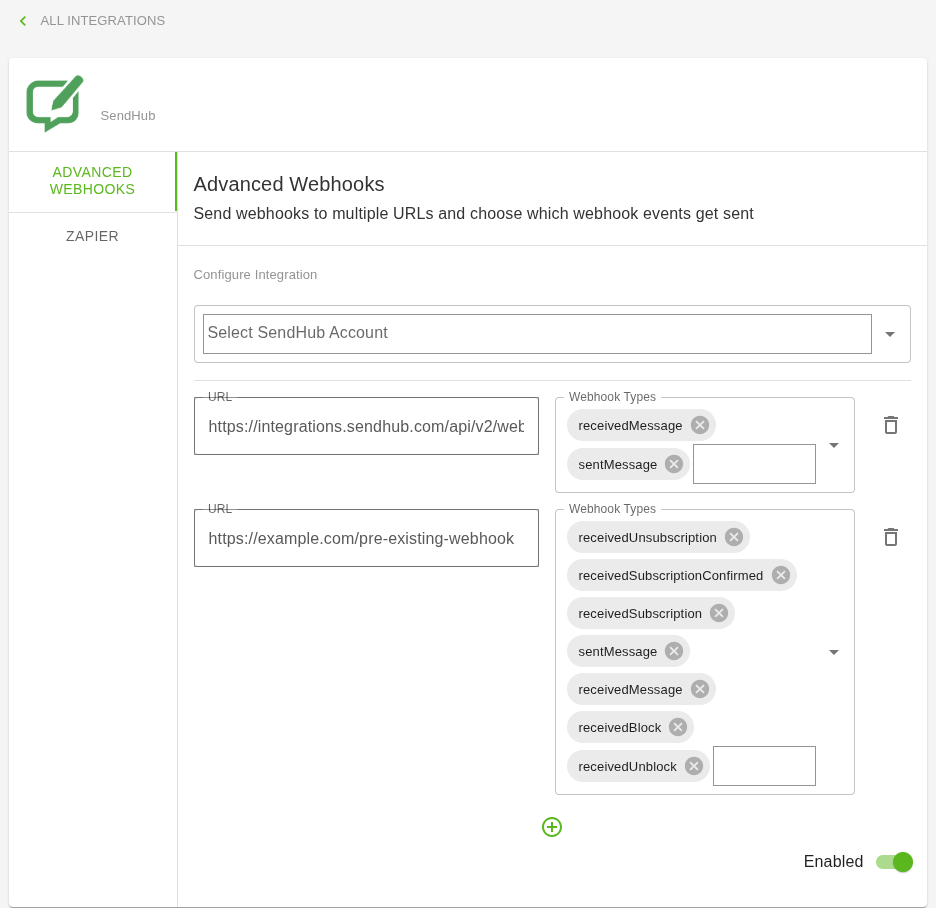936x908 pixels.
Task: Toggle the Enabled switch off
Action: [894, 861]
